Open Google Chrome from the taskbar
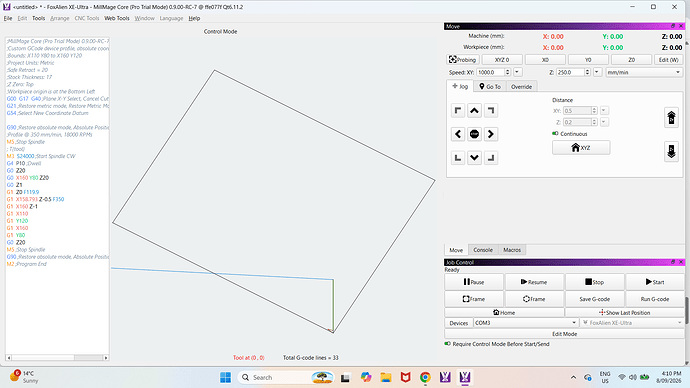Viewport: 690px width, 388px height. (x=425, y=377)
